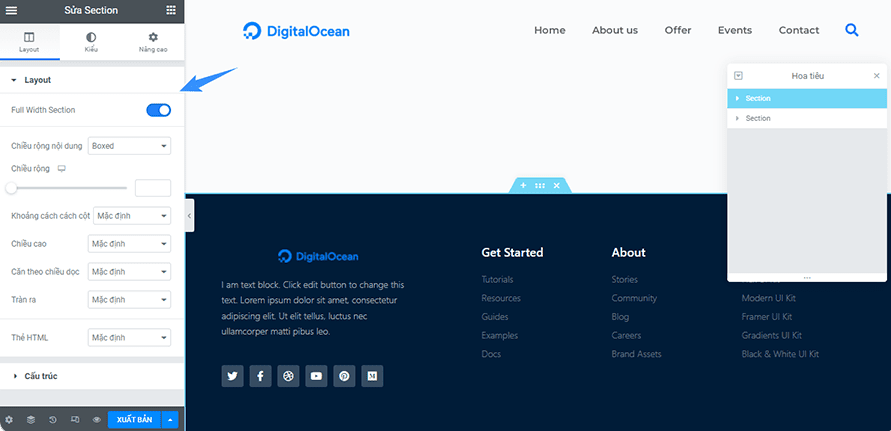Screen dimensions: 891x431
Task: Click the edit section dots handle icon
Action: tap(540, 185)
